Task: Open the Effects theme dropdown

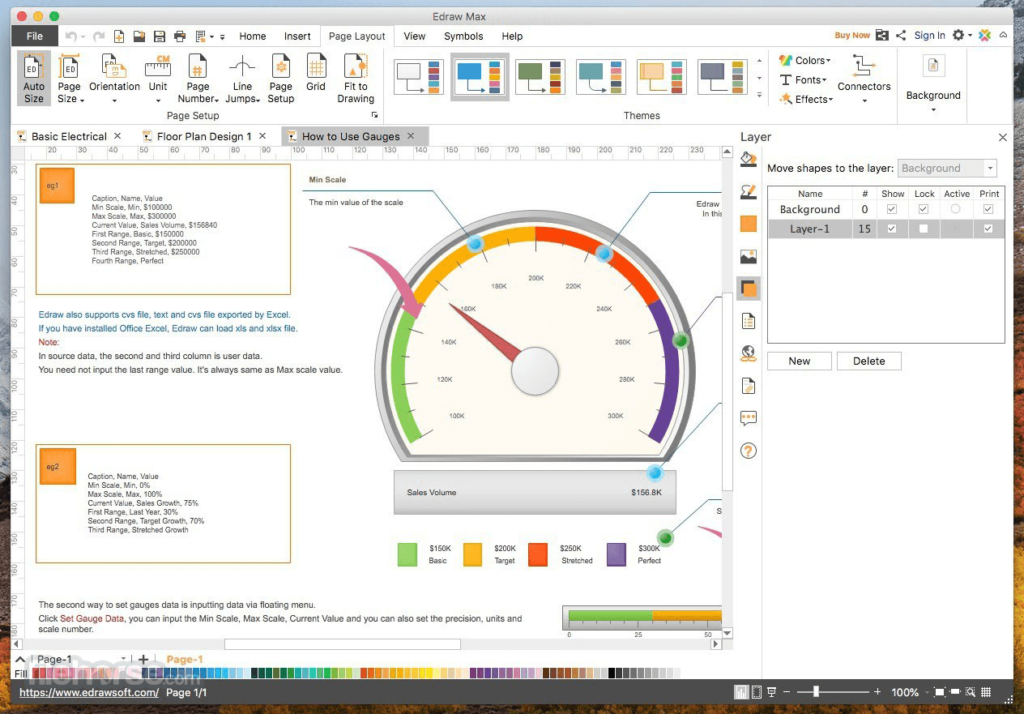Action: pyautogui.click(x=806, y=99)
